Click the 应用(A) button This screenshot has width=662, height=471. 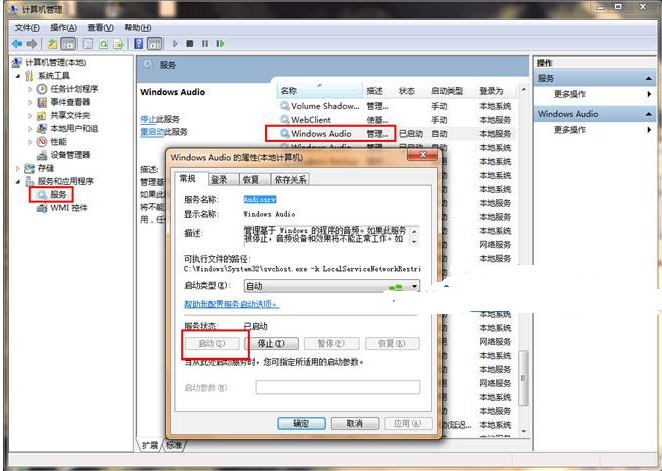[x=408, y=423]
